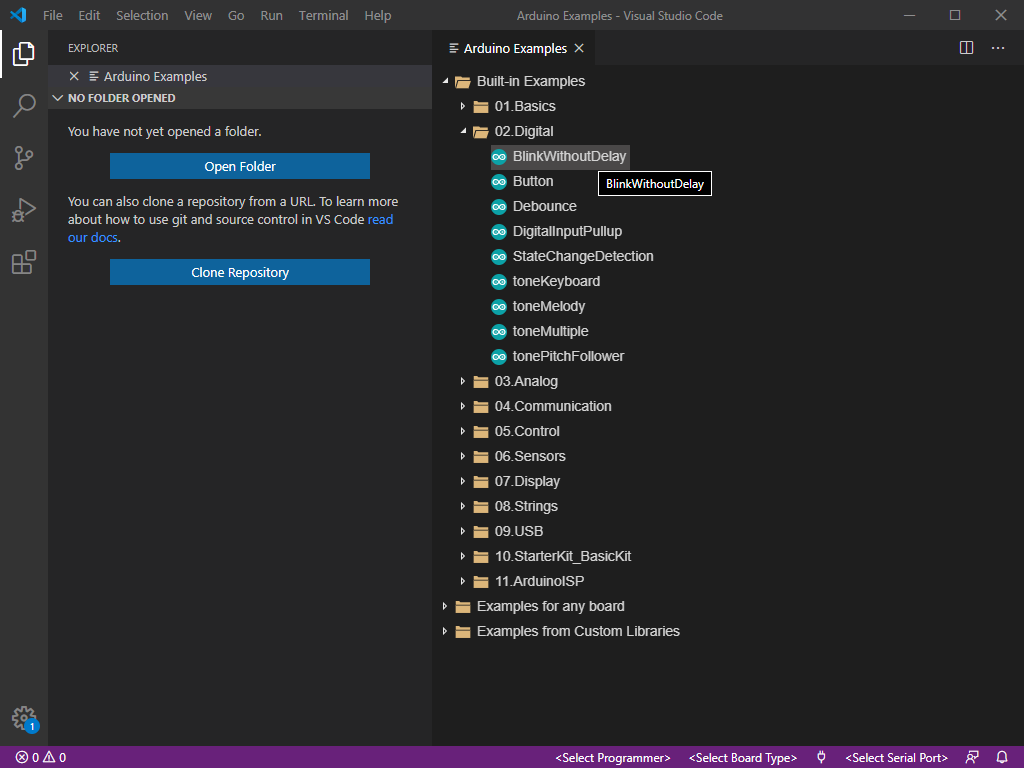Image resolution: width=1024 pixels, height=768 pixels.
Task: Expand the 10.StarterKit_BasicKit folder arrow
Action: point(462,556)
